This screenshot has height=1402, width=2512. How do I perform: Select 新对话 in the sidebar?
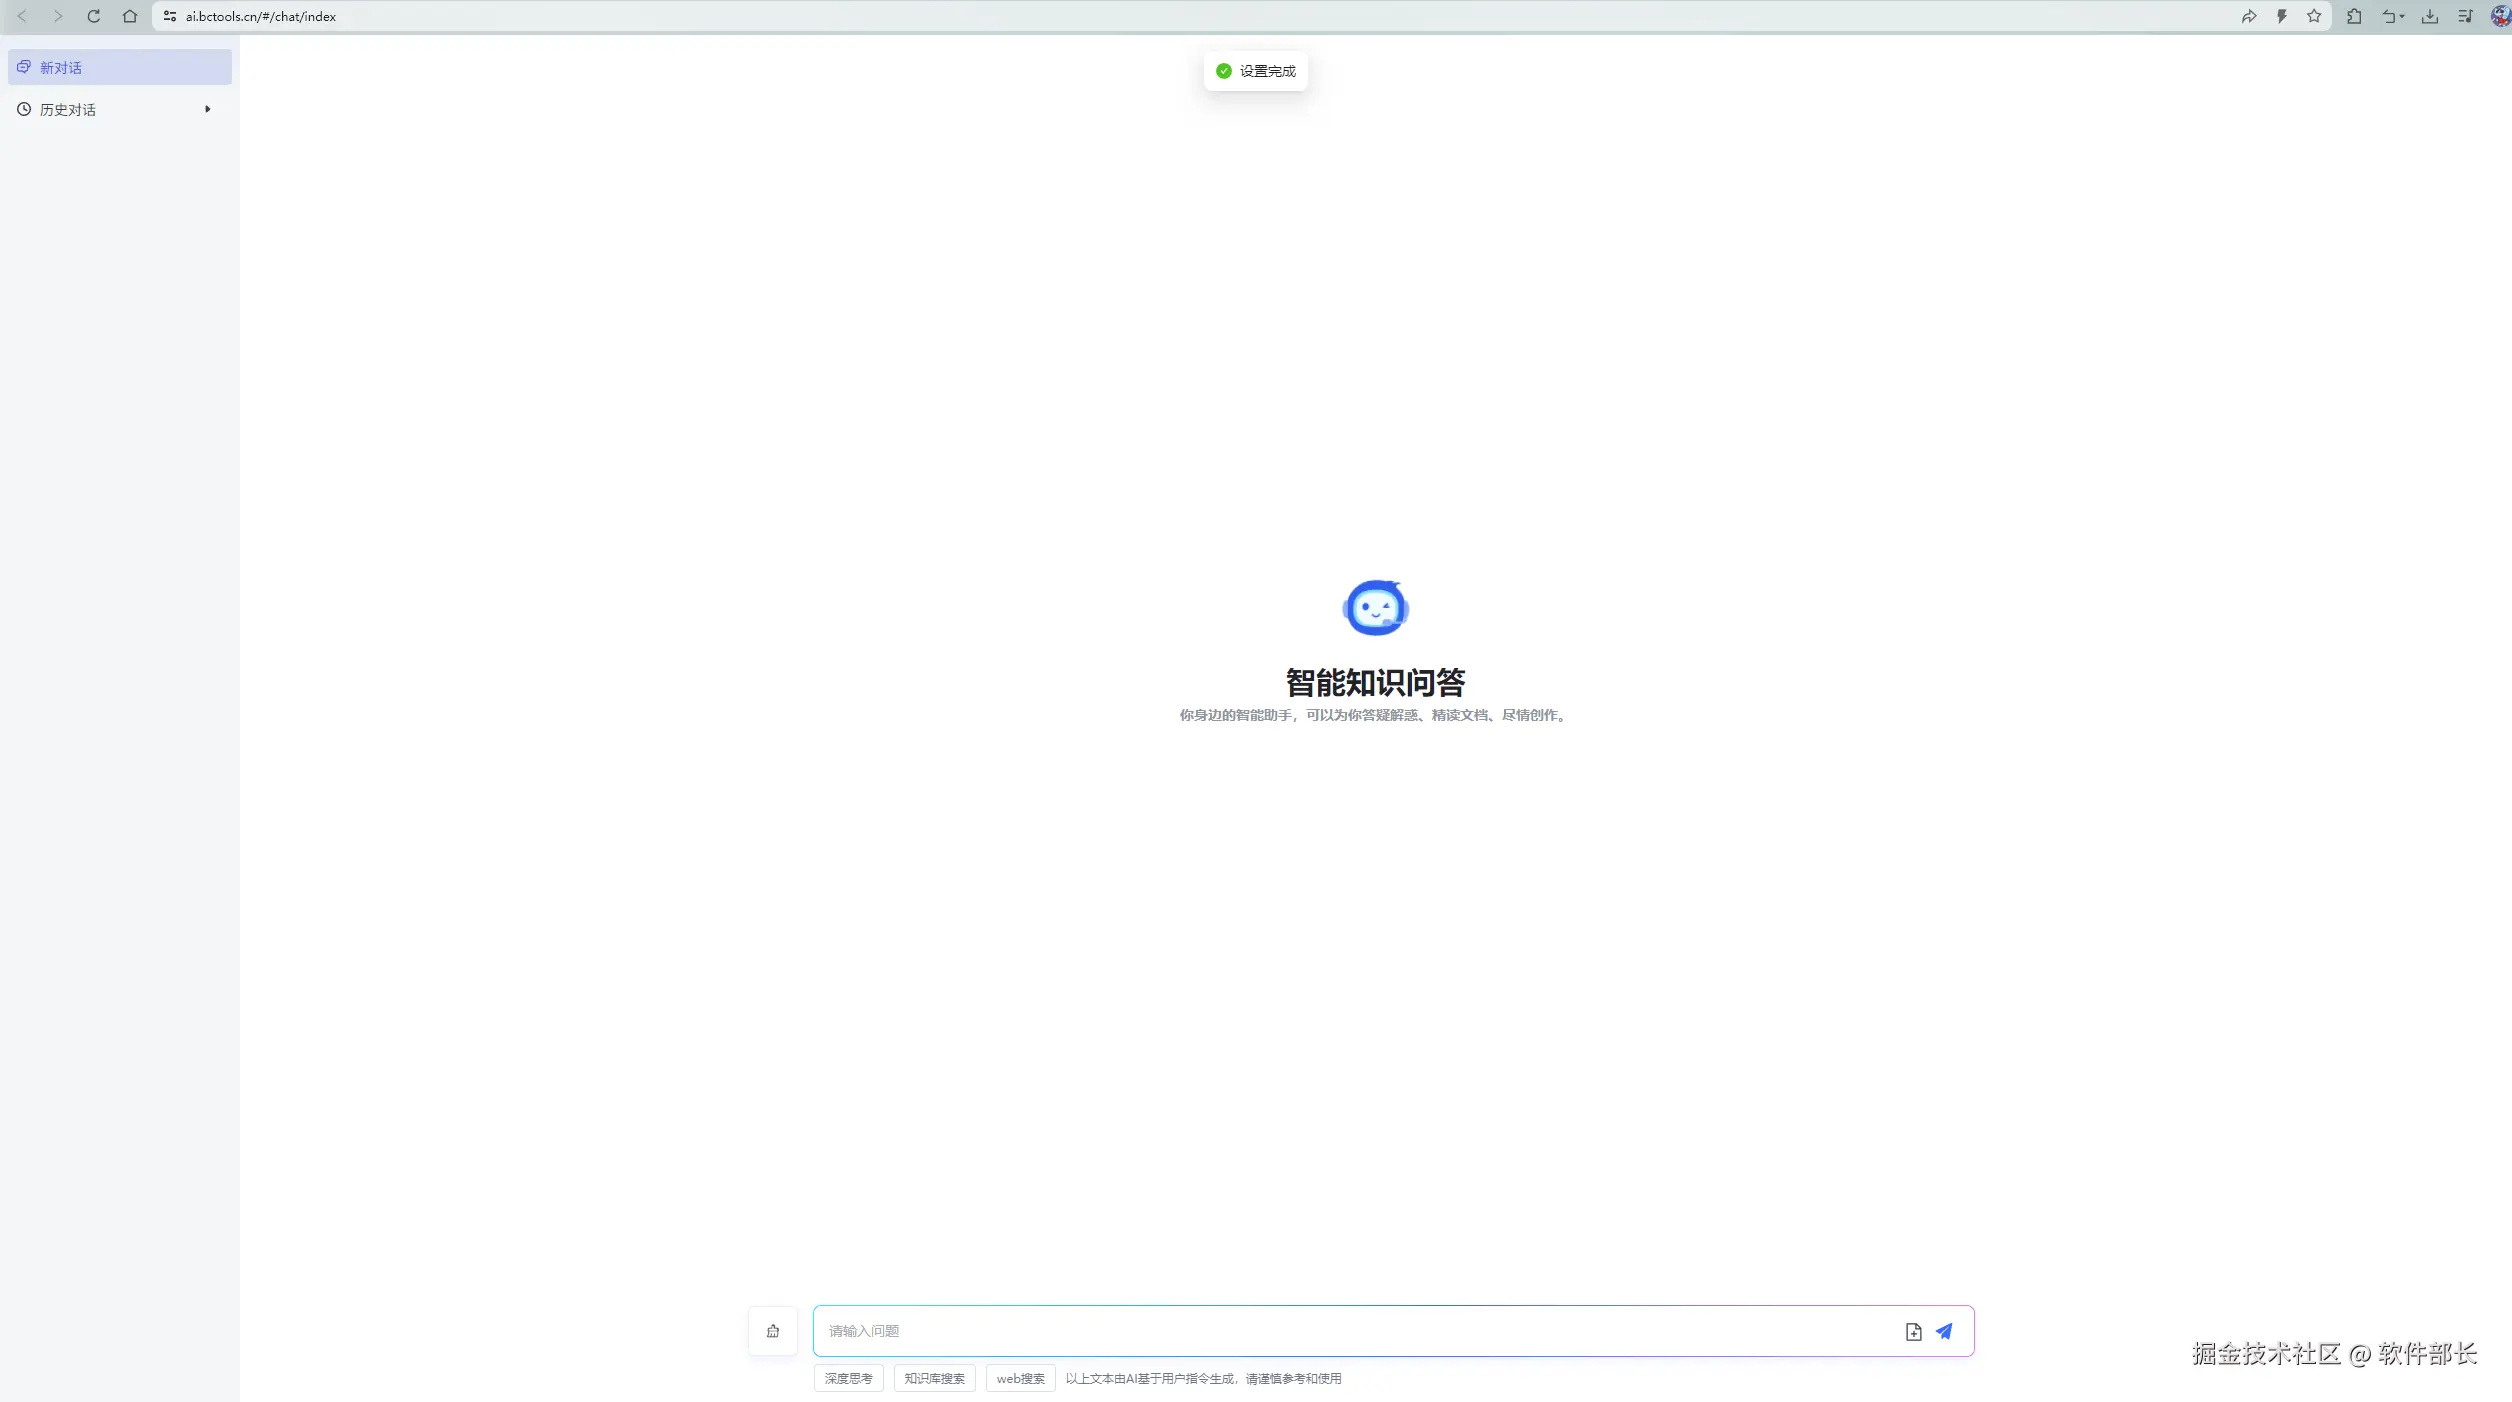pyautogui.click(x=61, y=67)
